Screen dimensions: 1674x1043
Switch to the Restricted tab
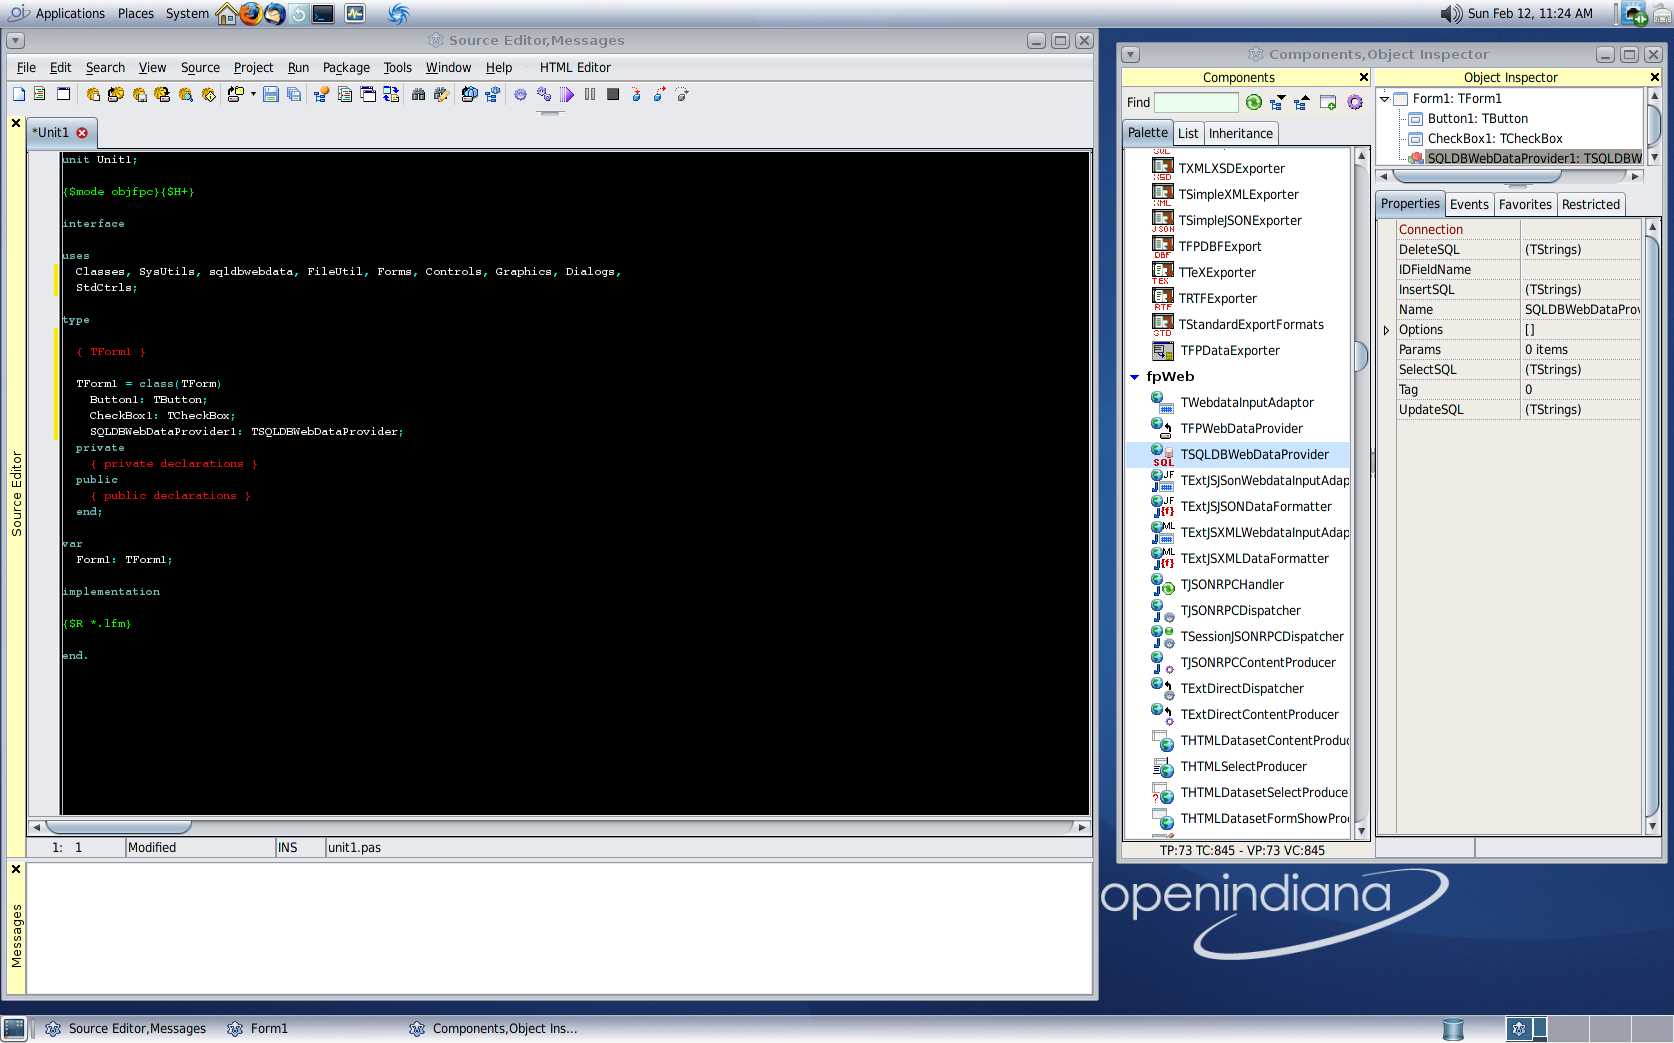tap(1590, 204)
